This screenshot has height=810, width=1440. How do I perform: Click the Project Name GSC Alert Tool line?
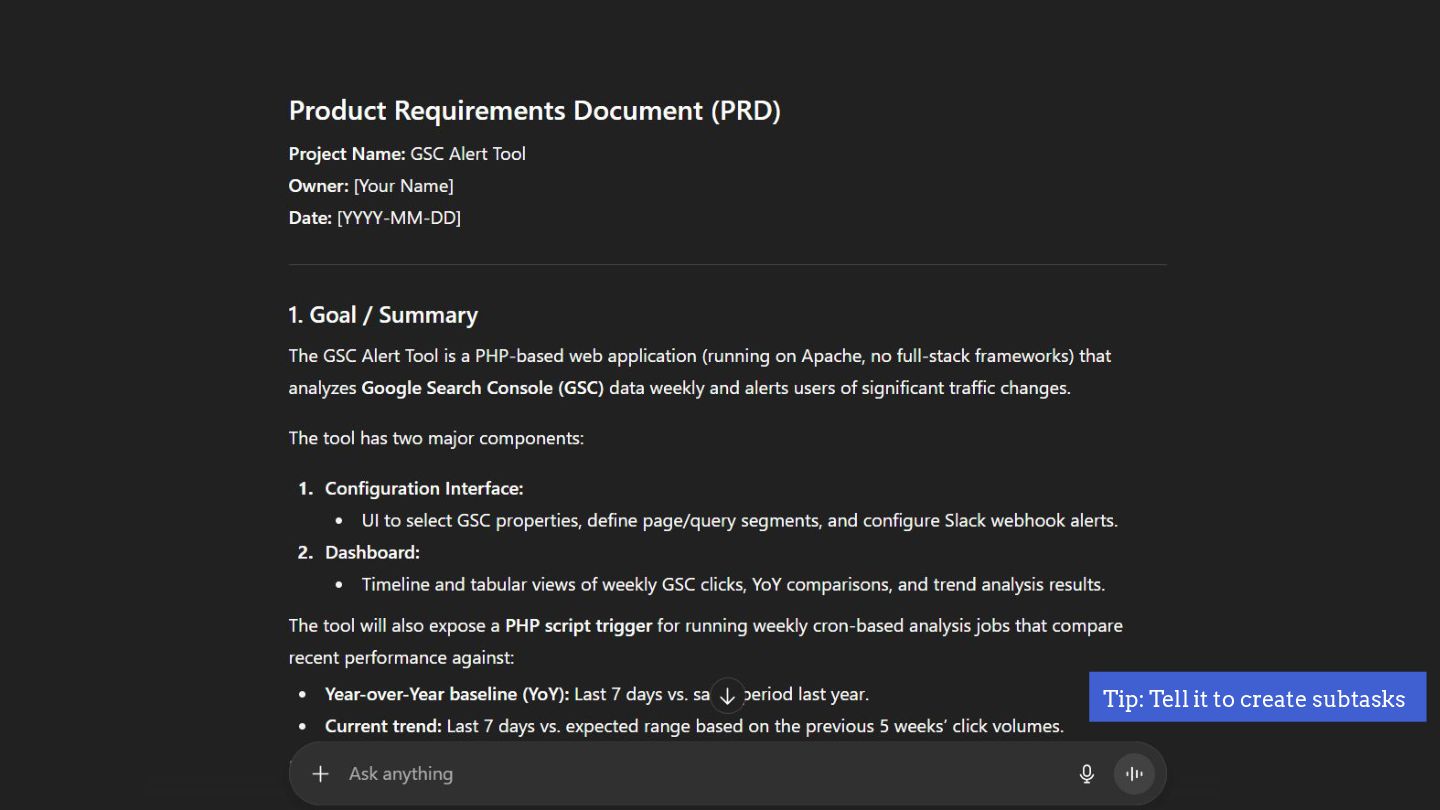407,154
